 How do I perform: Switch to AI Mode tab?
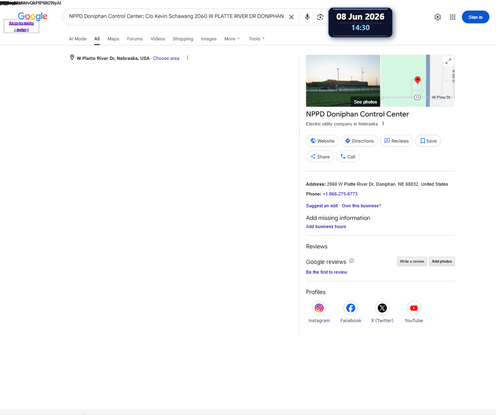tap(77, 39)
